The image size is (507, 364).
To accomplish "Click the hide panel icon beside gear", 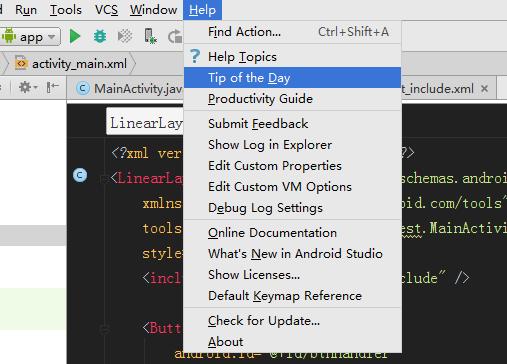I will pyautogui.click(x=52, y=87).
